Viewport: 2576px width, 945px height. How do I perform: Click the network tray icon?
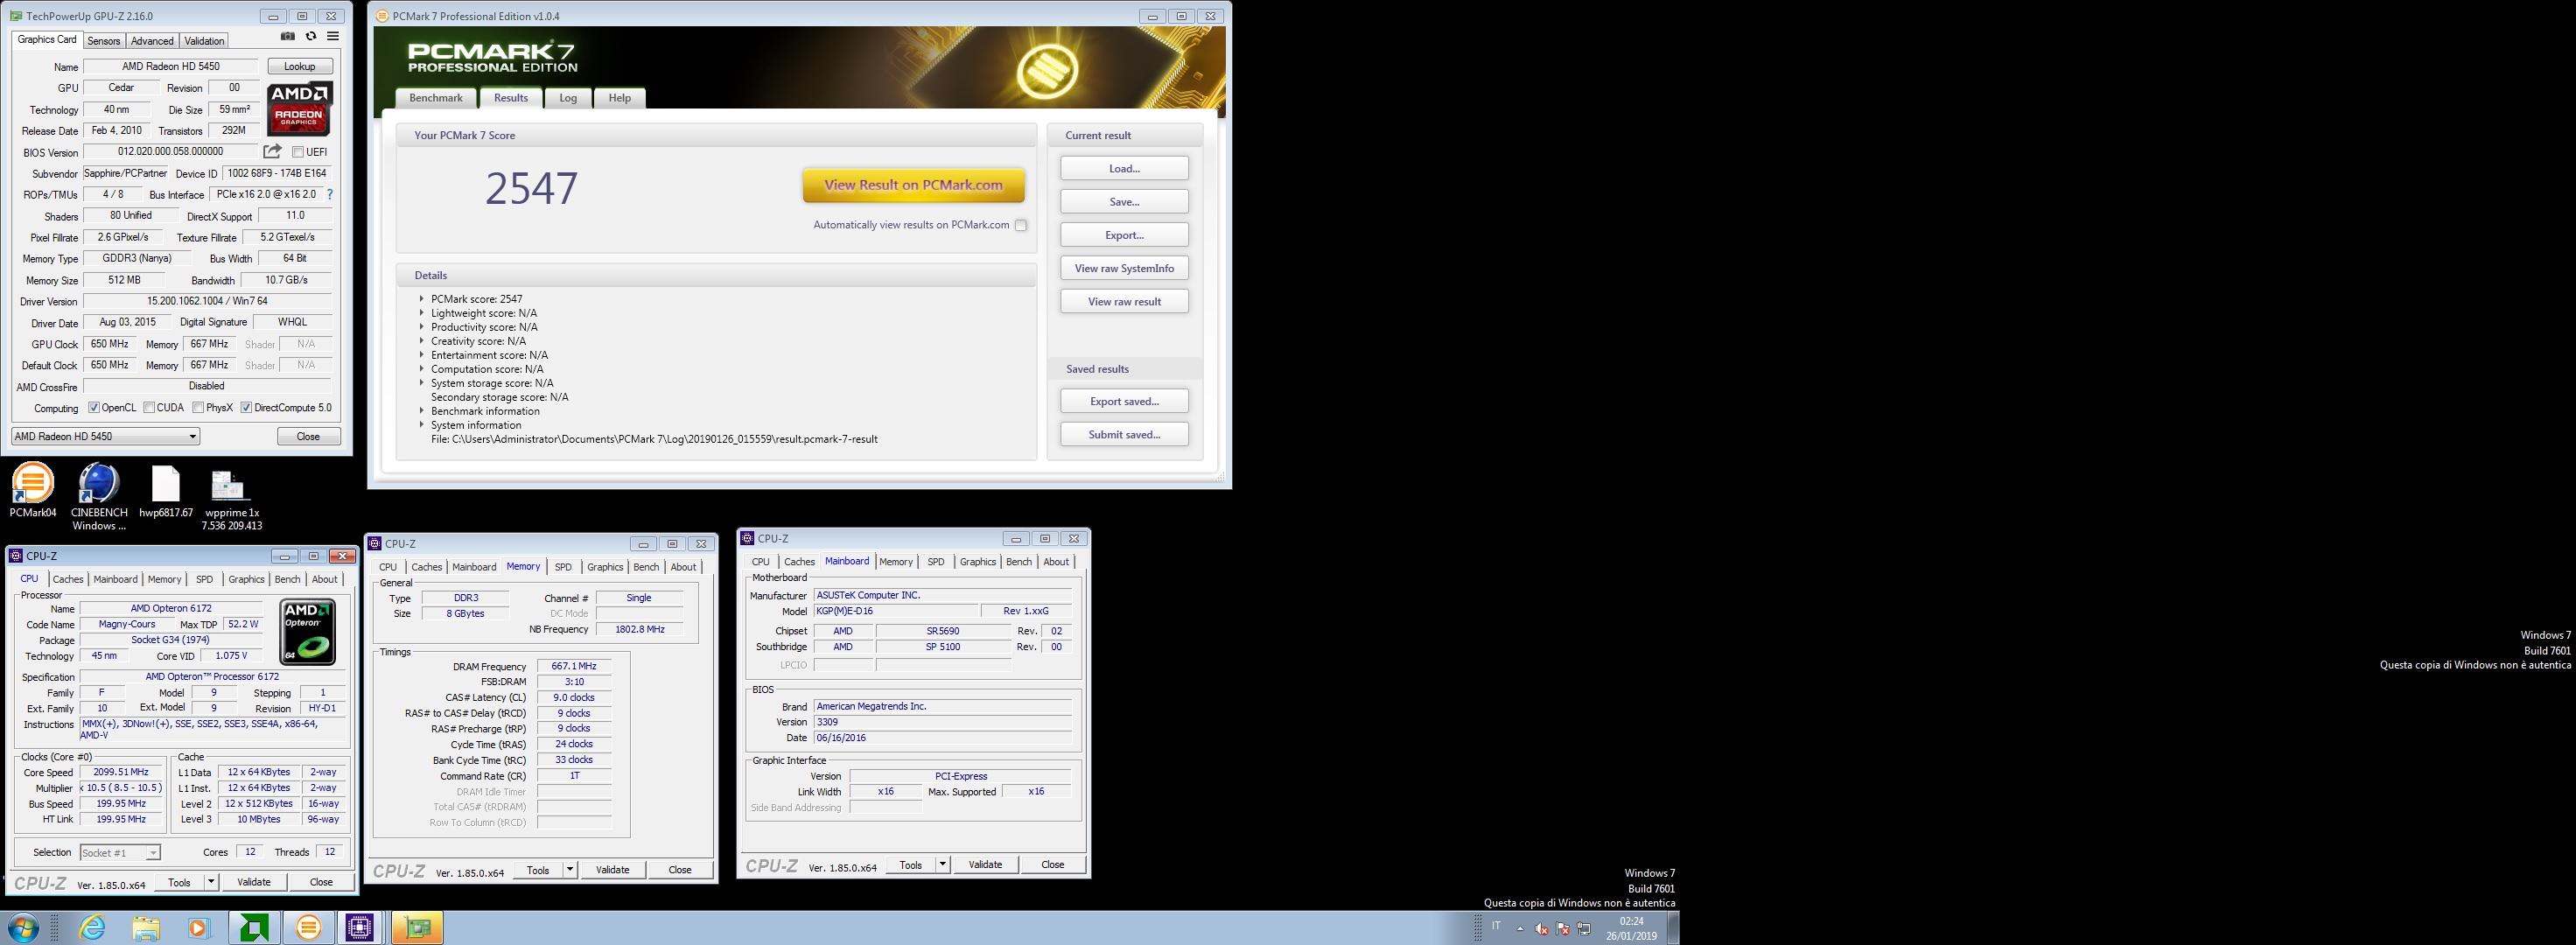pos(1584,928)
